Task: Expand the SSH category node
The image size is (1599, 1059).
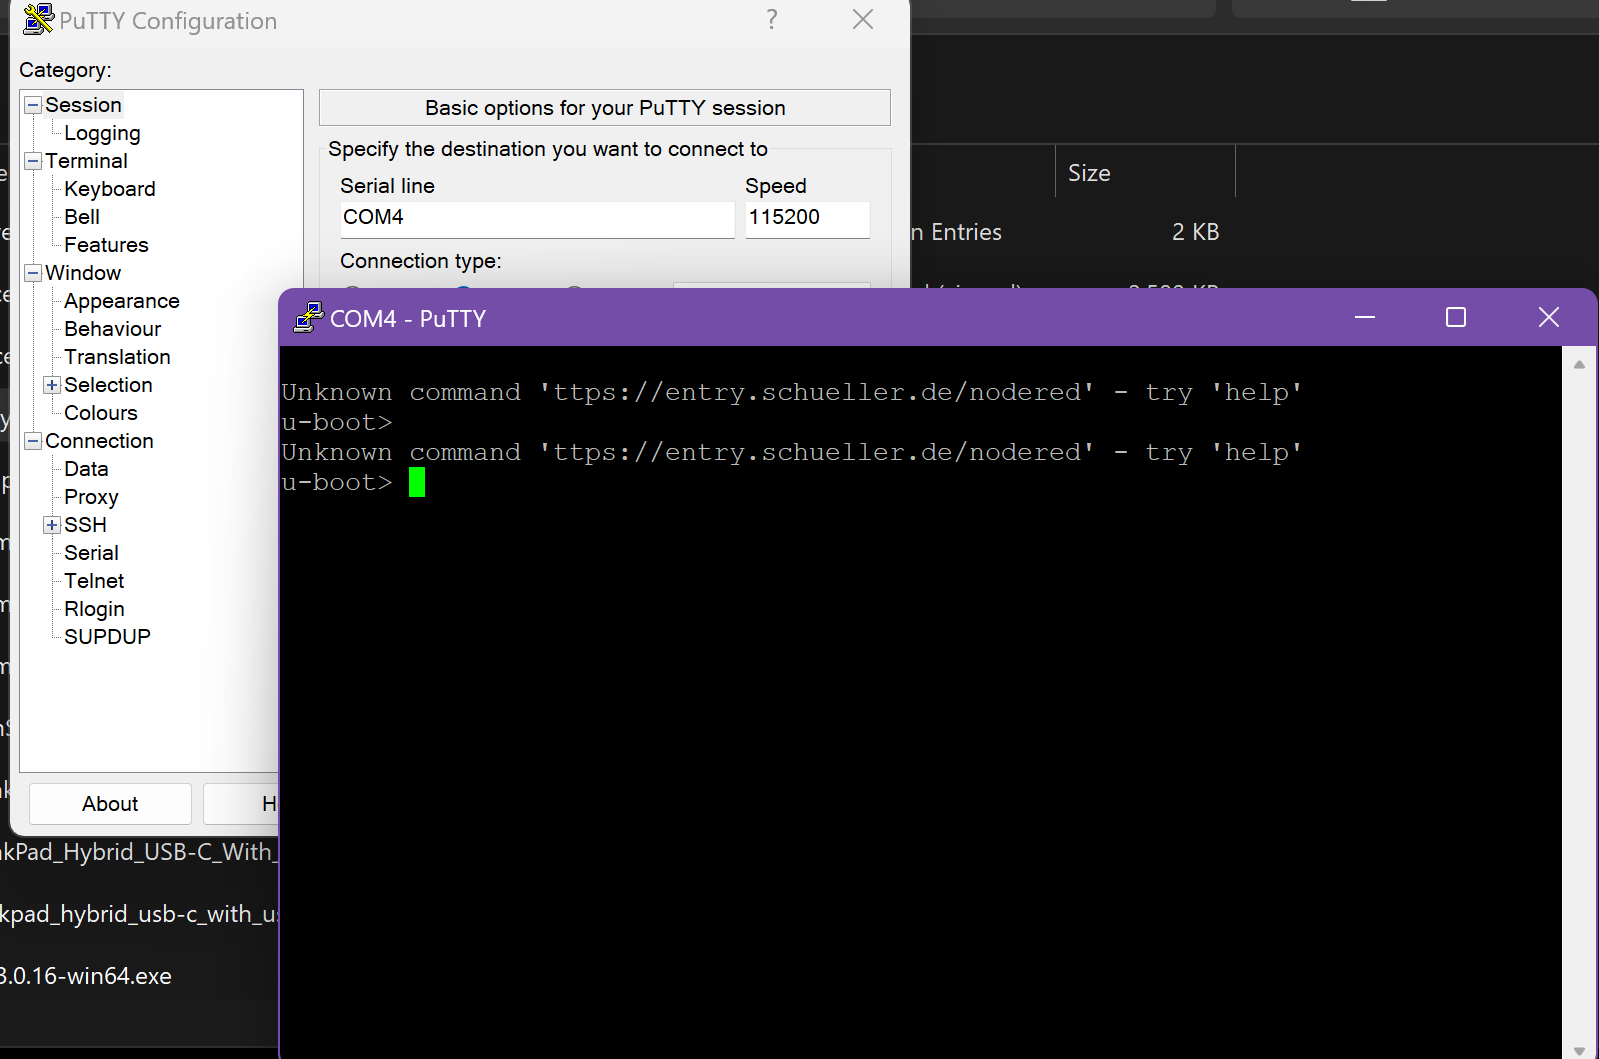Action: pyautogui.click(x=52, y=525)
